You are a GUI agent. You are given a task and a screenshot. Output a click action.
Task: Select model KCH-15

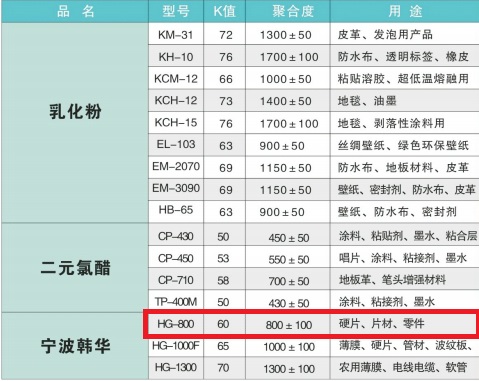click(176, 122)
